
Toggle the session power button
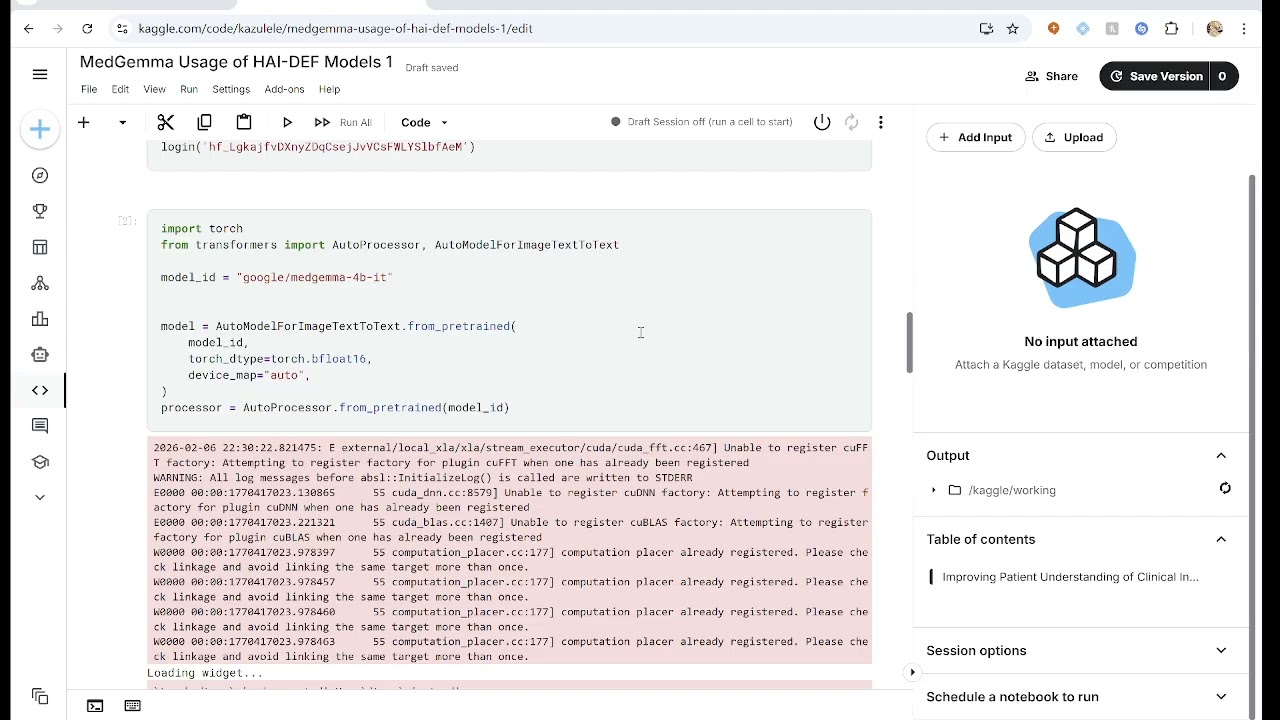click(822, 122)
